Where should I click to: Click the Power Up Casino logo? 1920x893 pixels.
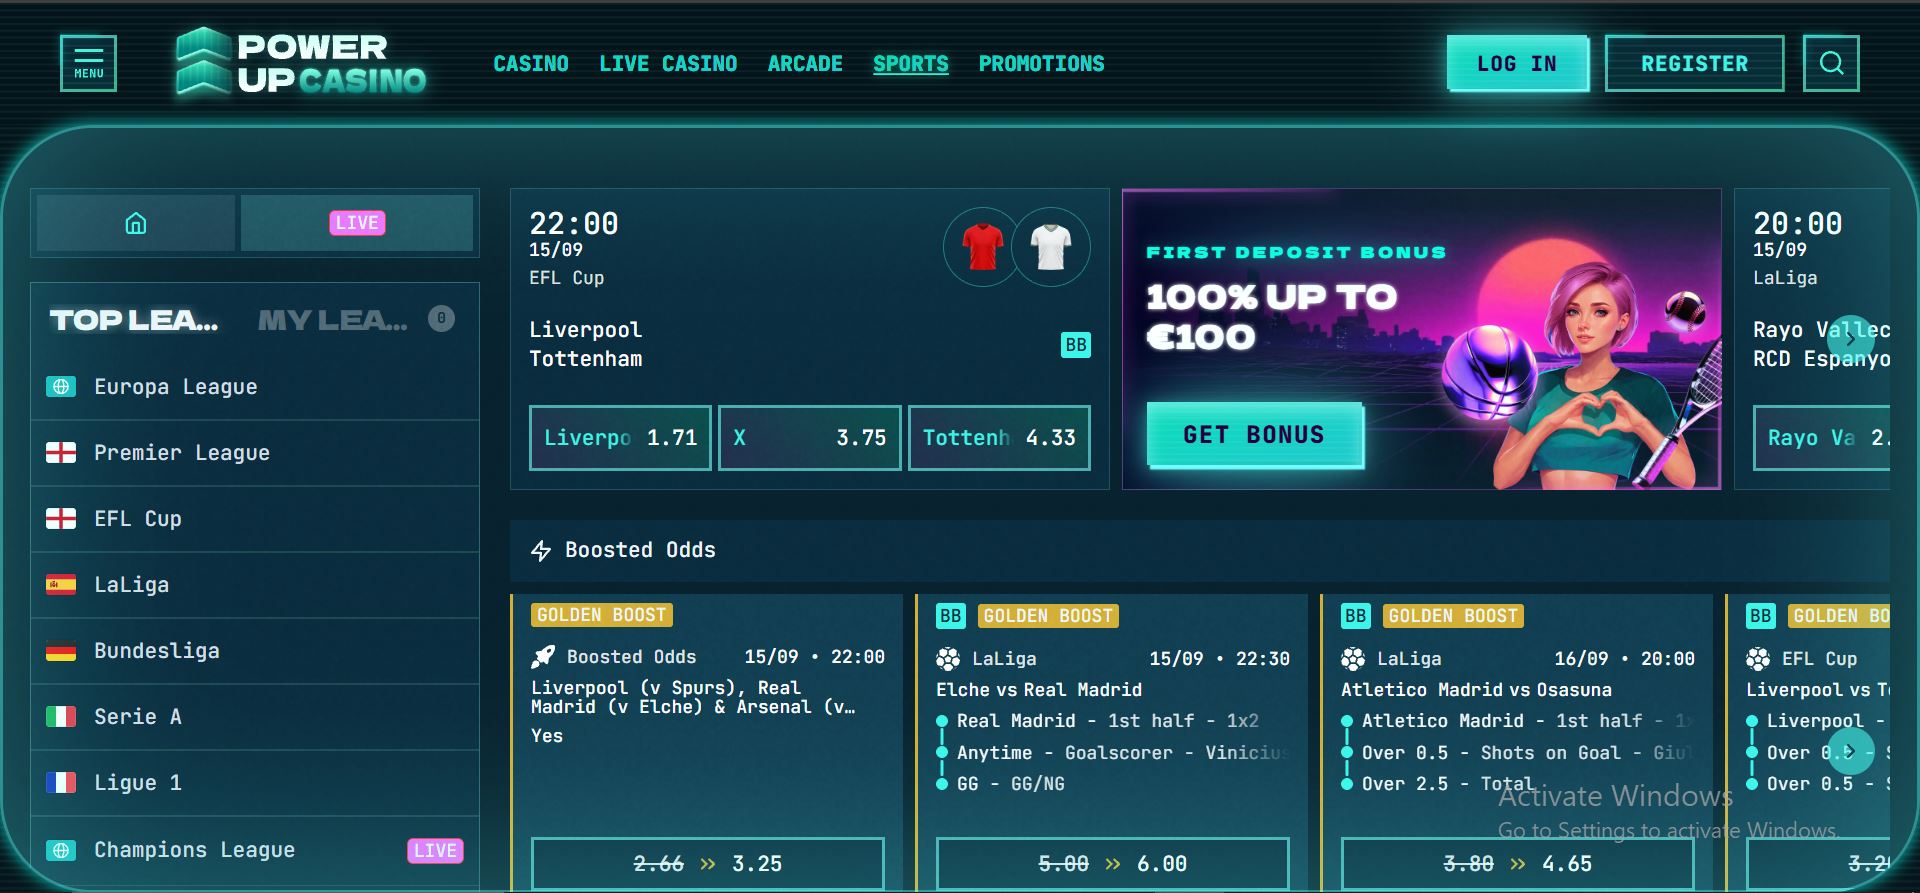tap(301, 62)
